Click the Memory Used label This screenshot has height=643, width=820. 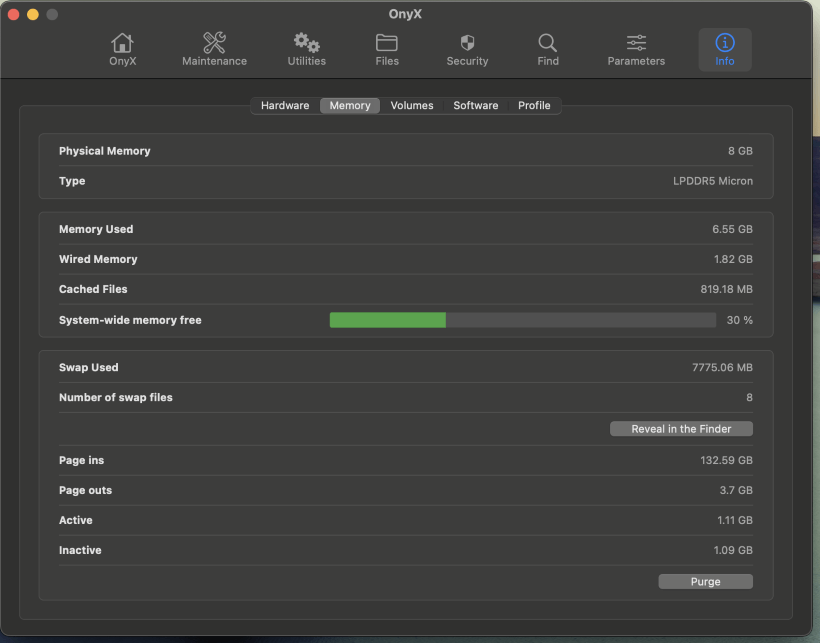[96, 229]
